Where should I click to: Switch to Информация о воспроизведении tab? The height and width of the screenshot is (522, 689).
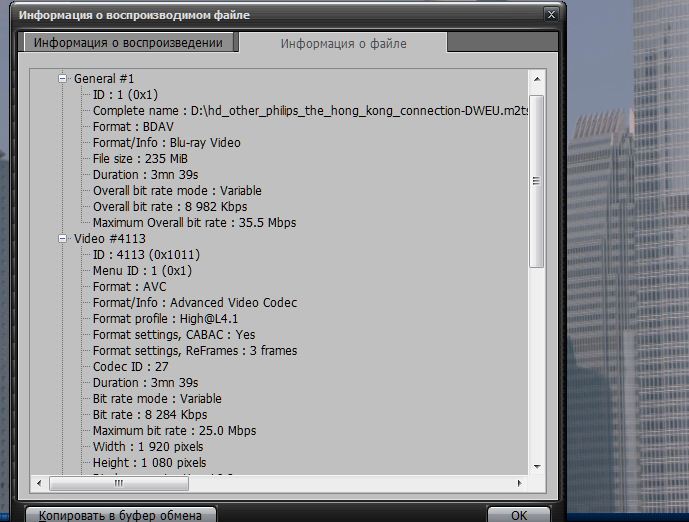[x=128, y=43]
